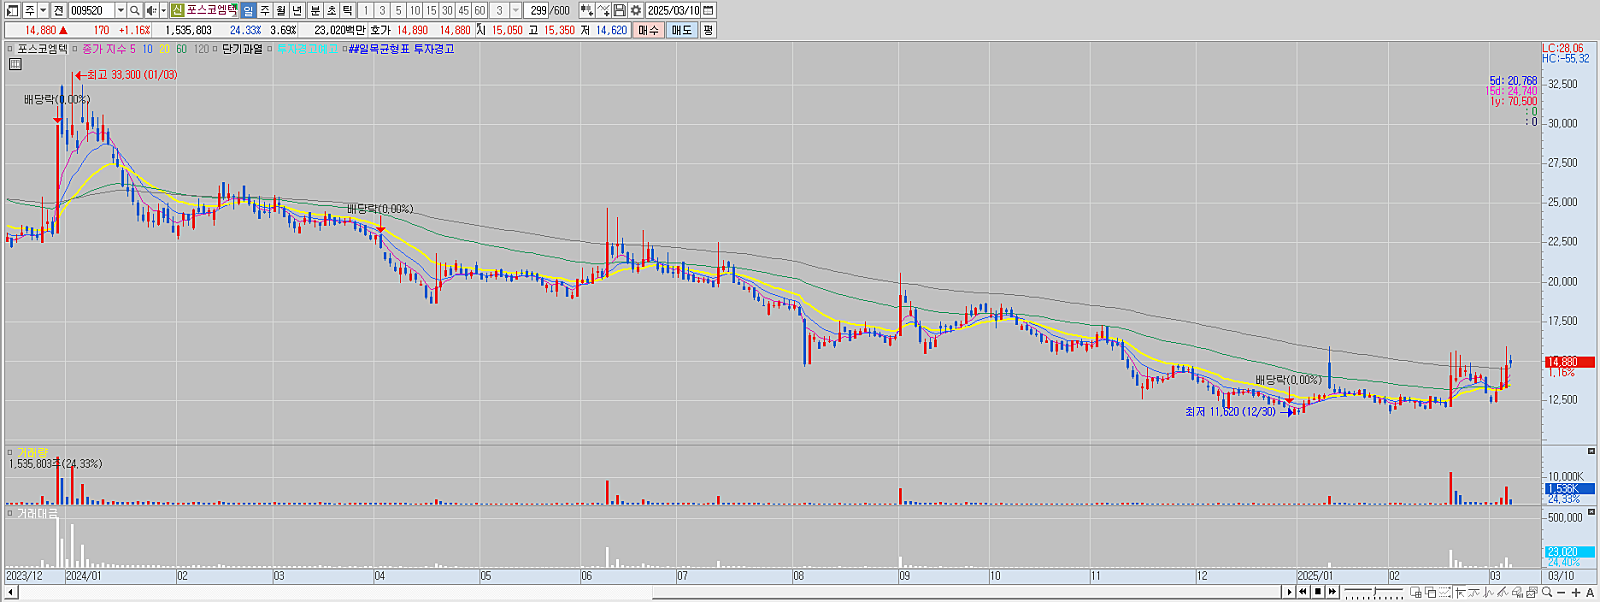Click the chart layout icon at toolbar start
Image resolution: width=1600 pixels, height=602 pixels.
tap(13, 10)
